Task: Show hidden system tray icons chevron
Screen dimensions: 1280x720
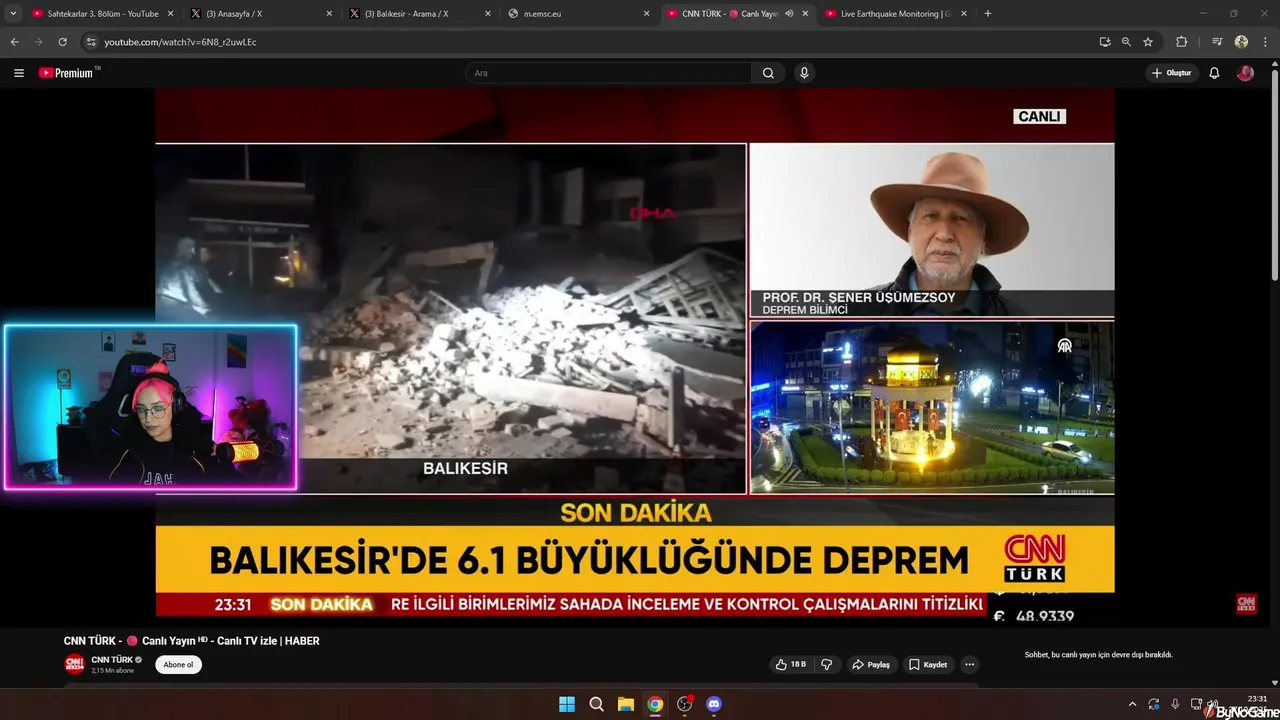Action: (x=1132, y=704)
